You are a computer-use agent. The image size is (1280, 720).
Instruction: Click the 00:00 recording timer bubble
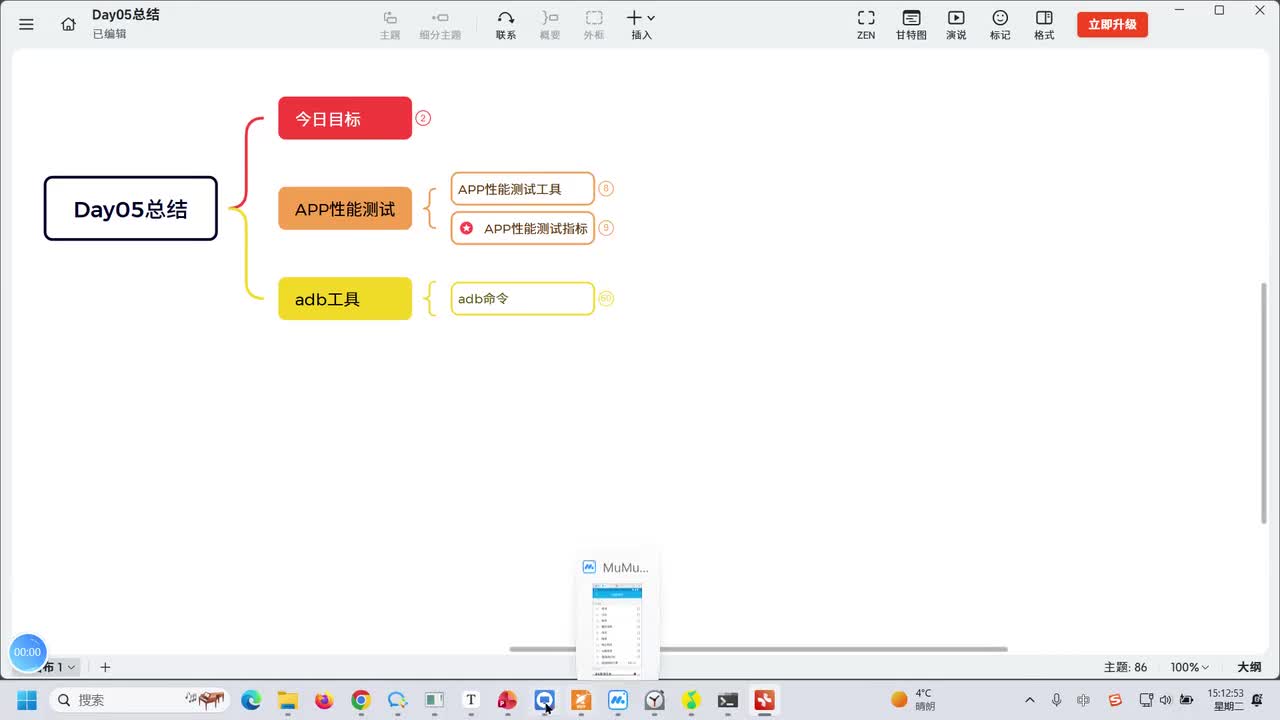coord(27,652)
